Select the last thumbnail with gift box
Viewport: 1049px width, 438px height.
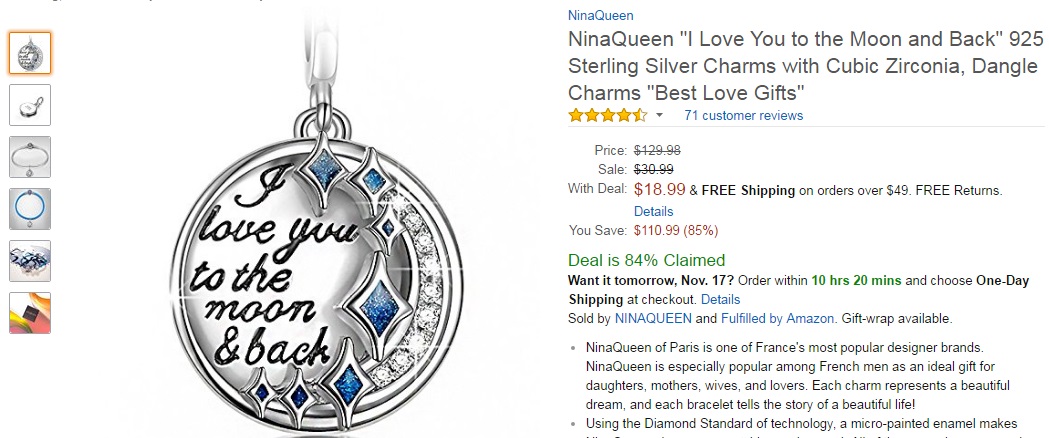click(x=30, y=313)
